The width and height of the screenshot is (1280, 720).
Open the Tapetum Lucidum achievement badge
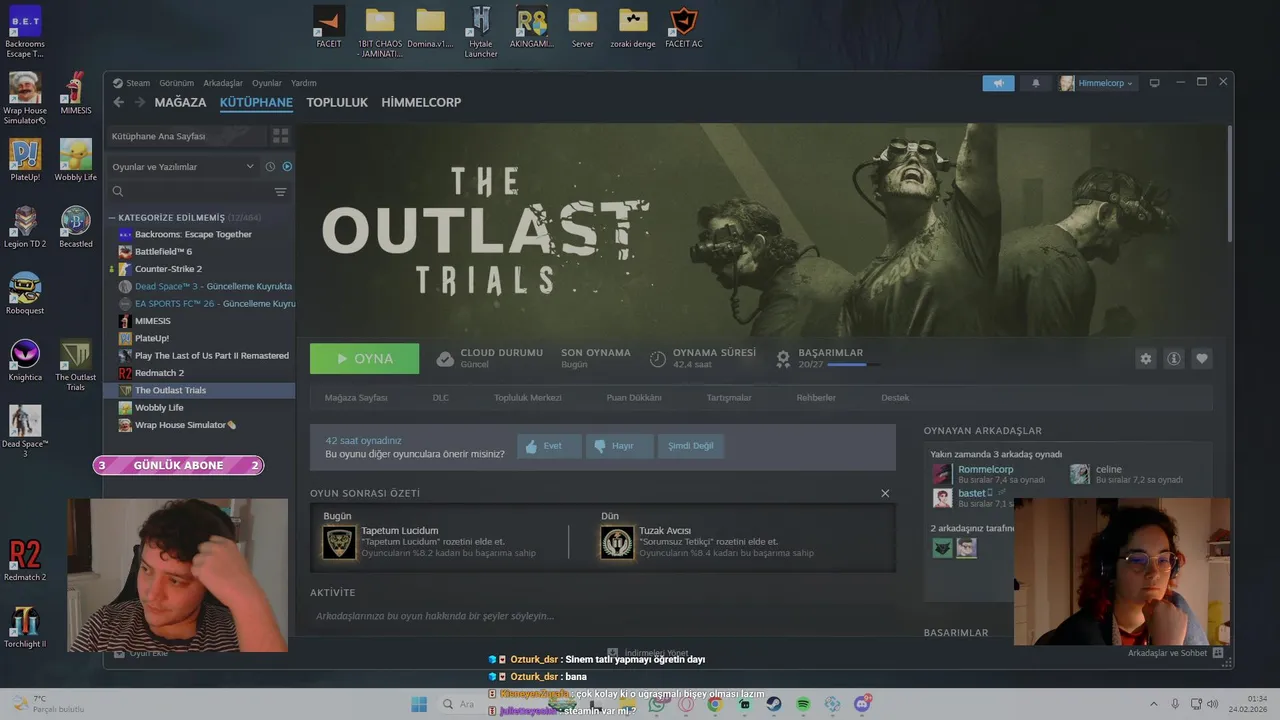[x=340, y=542]
